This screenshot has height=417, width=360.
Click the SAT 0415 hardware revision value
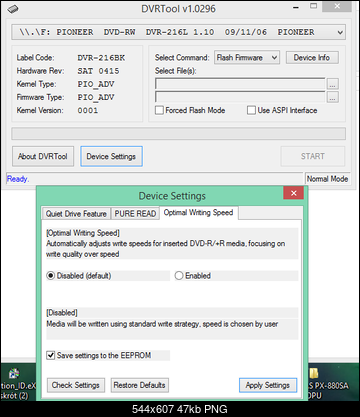[98, 71]
